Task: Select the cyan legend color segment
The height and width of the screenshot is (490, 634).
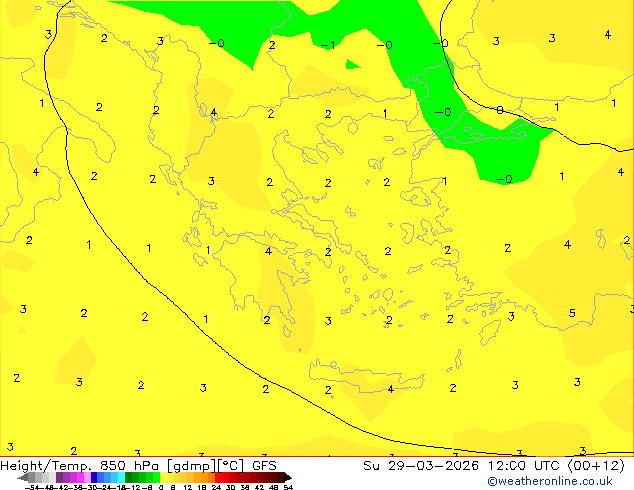Action: 121,477
